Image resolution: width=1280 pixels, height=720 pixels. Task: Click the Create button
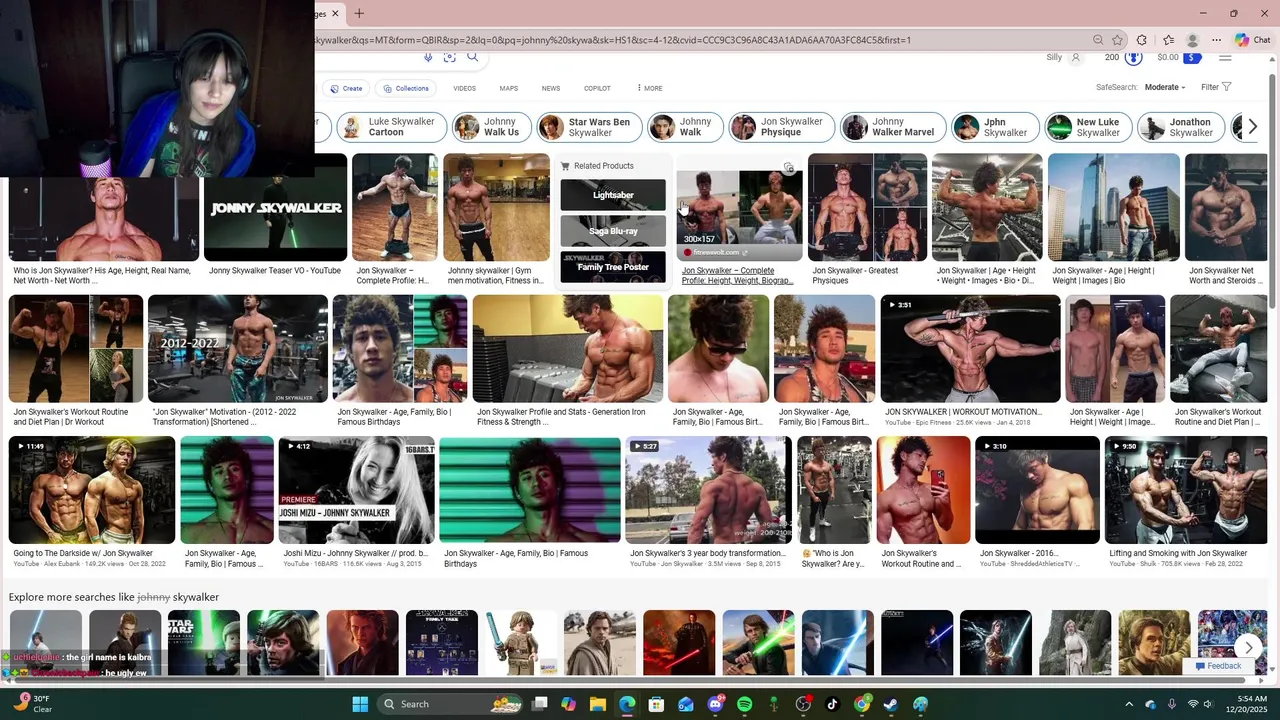[x=346, y=88]
